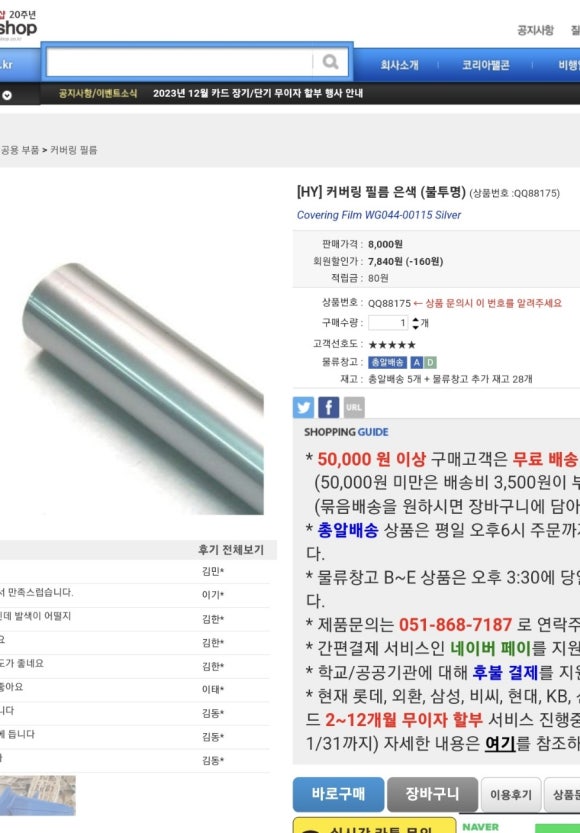Select warehouse badge A
580x833 pixels.
coord(416,362)
